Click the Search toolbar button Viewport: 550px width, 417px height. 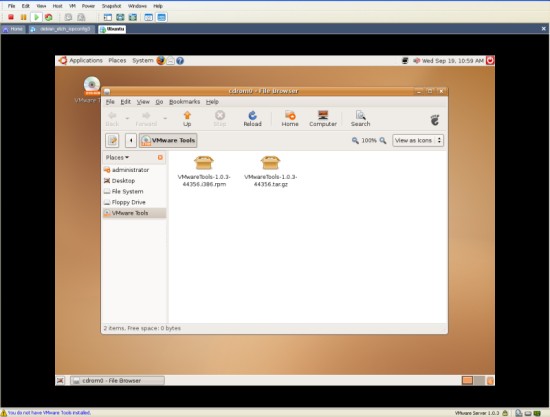[360, 119]
